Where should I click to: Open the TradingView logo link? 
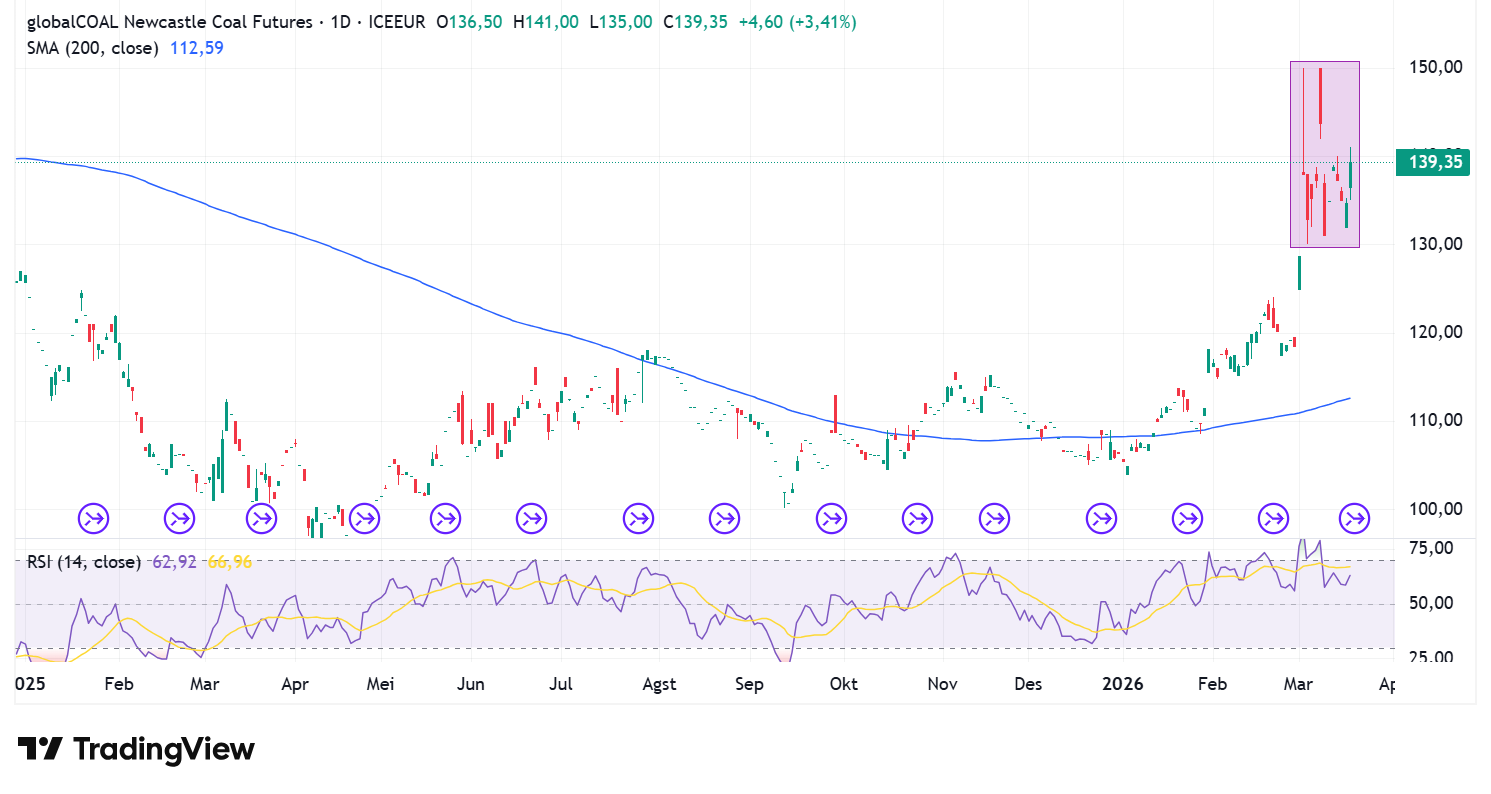[x=137, y=750]
